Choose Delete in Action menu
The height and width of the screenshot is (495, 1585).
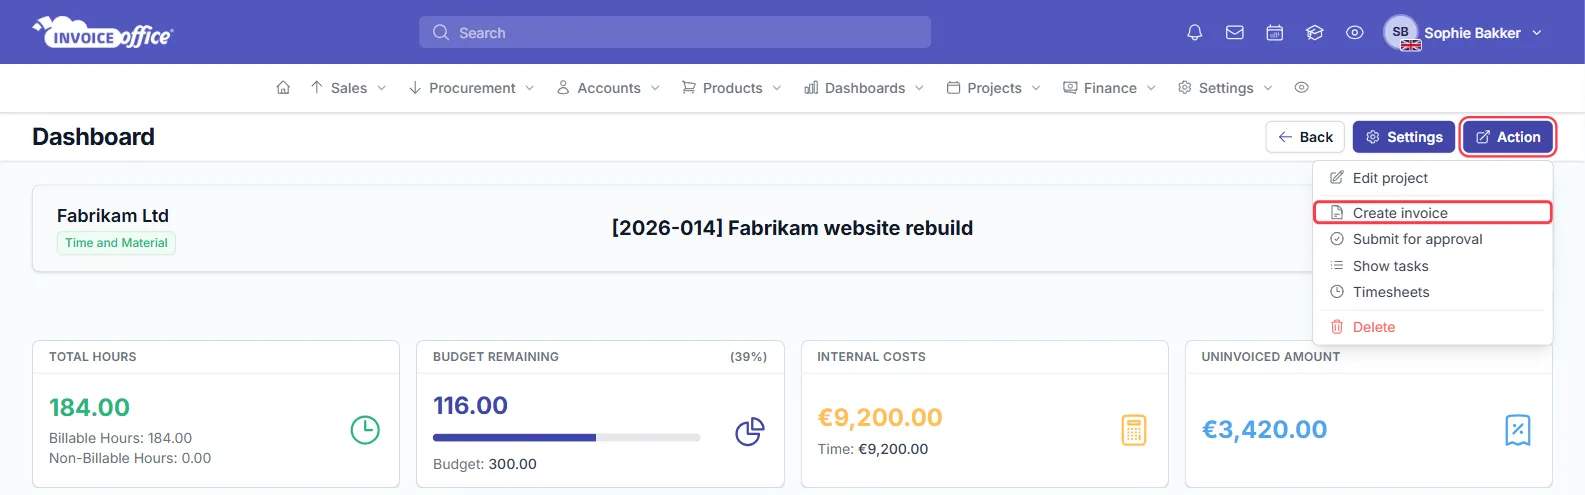pos(1432,327)
